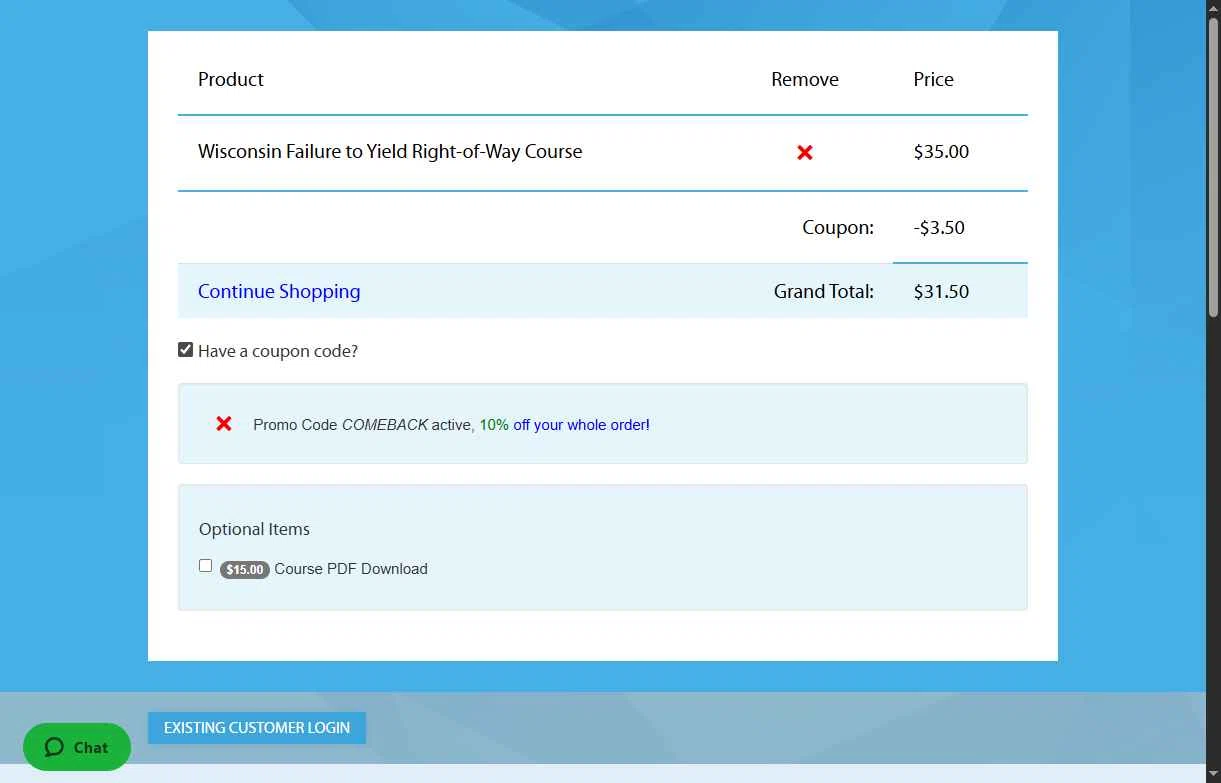The height and width of the screenshot is (783, 1221).
Task: Click the Price column header
Action: (933, 79)
